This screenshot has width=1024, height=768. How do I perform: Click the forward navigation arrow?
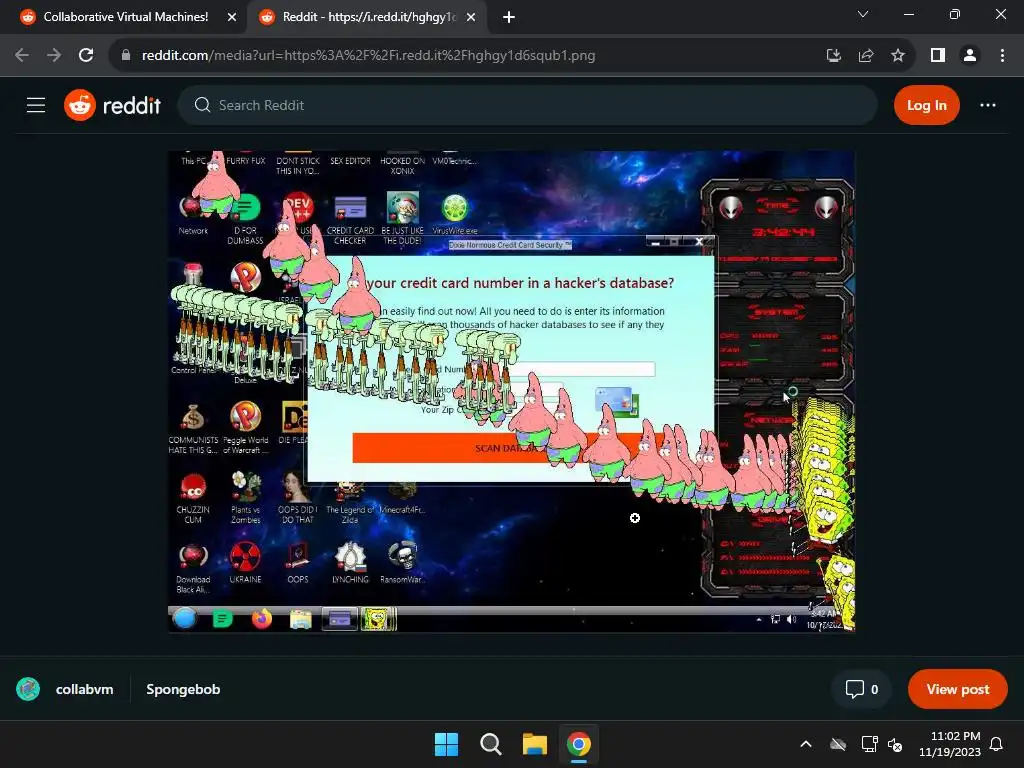(54, 56)
